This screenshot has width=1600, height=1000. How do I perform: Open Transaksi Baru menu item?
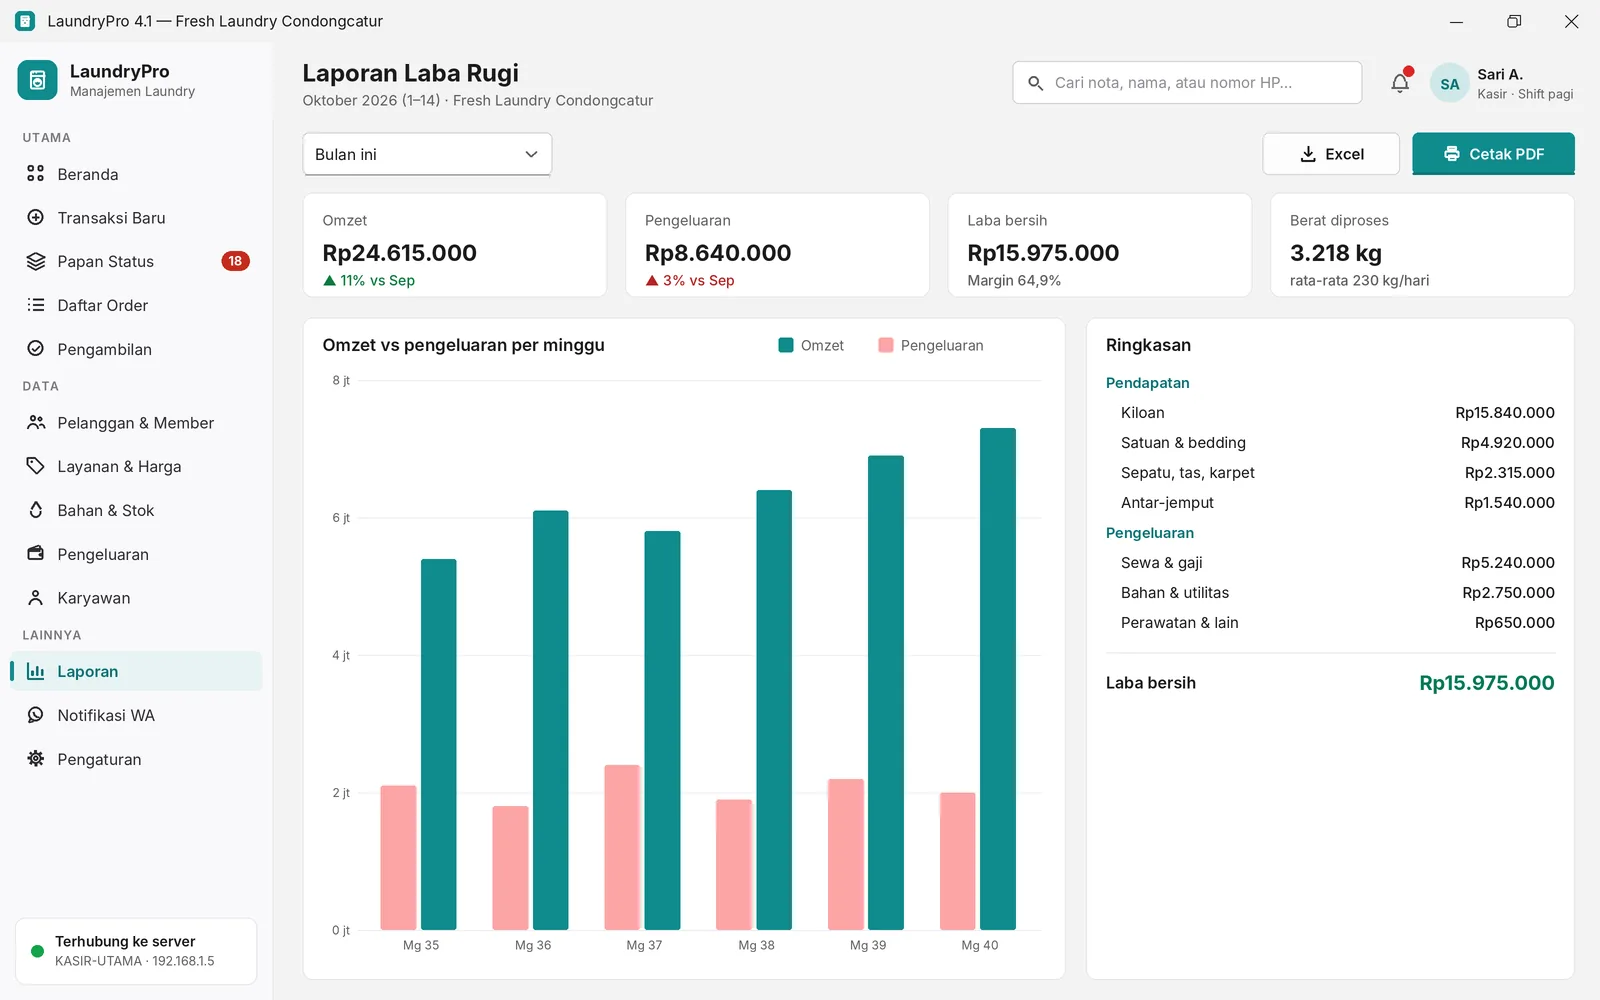pos(136,218)
